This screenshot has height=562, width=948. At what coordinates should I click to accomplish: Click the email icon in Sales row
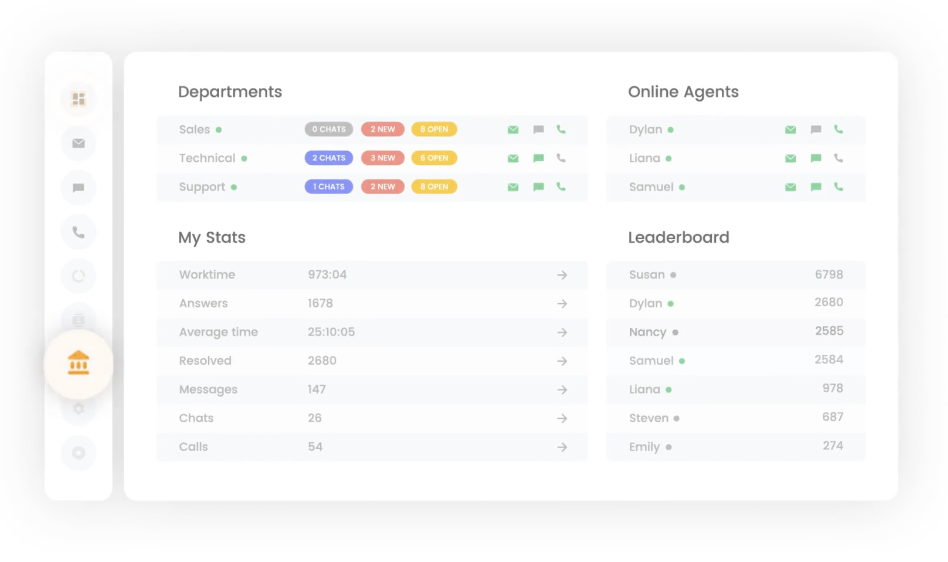click(513, 129)
